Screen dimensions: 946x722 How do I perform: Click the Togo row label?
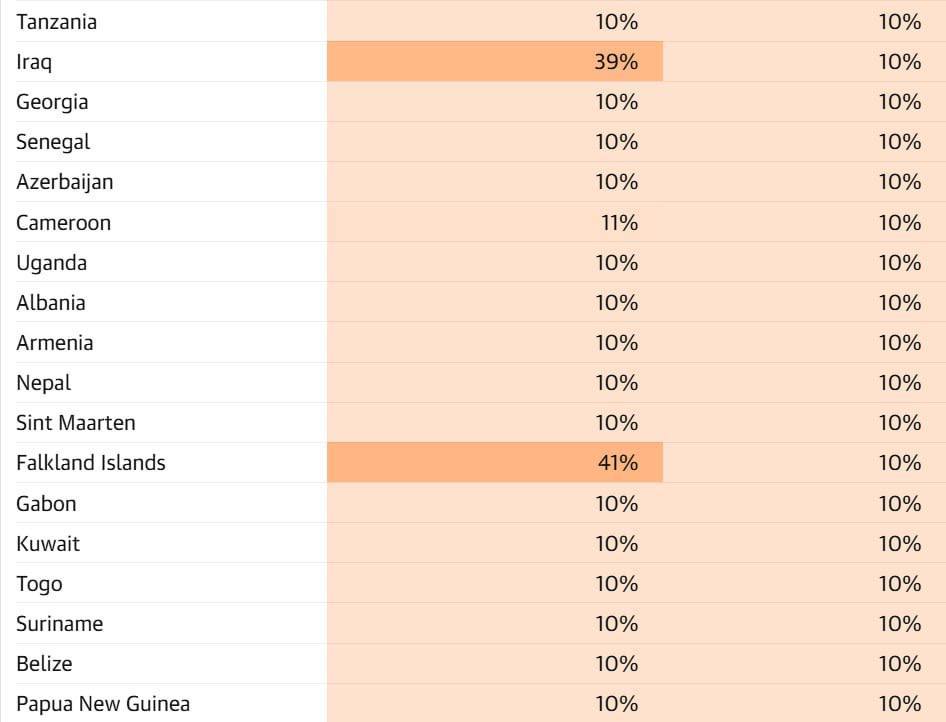click(x=39, y=584)
